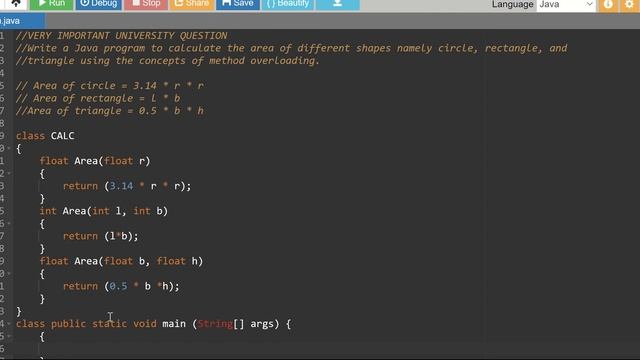This screenshot has width=640, height=360.
Task: Start debugging with the Debug button
Action: [99, 4]
